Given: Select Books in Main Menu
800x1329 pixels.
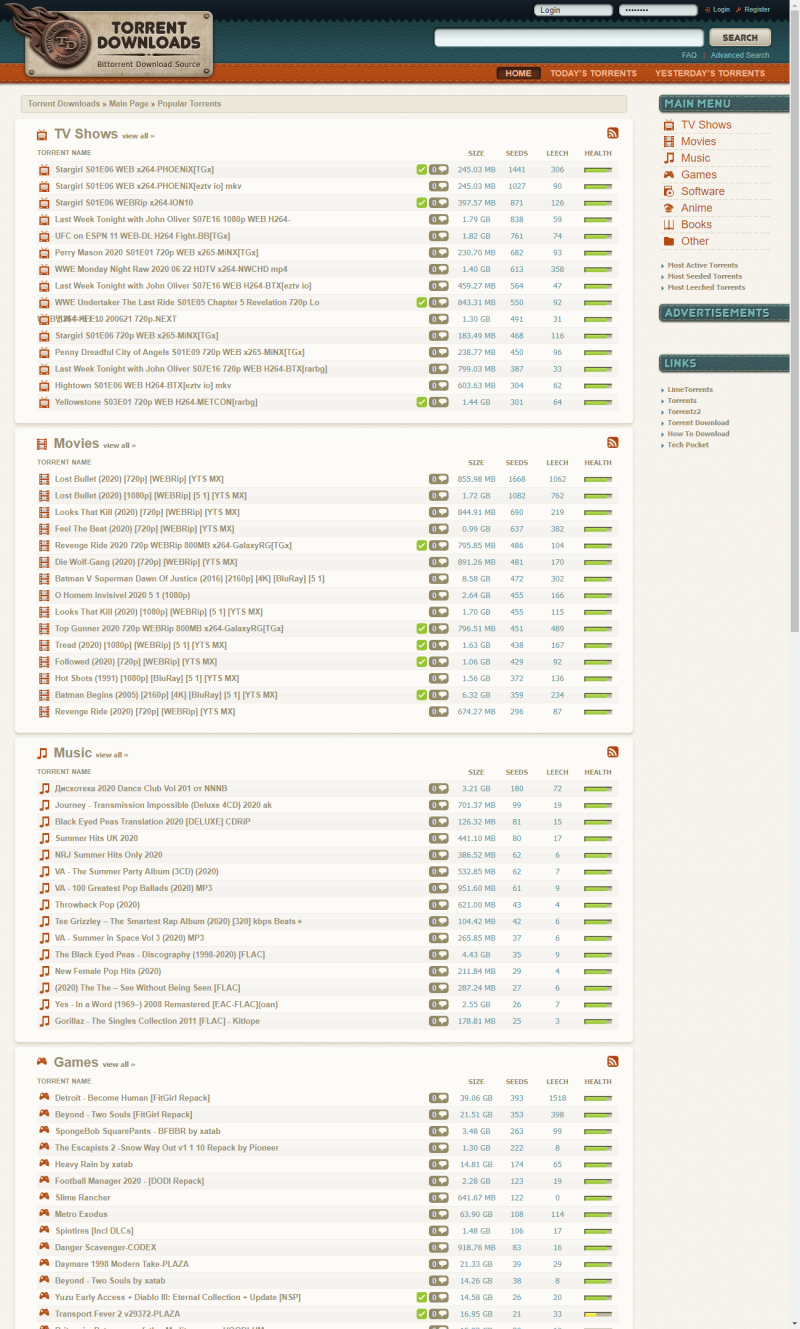Looking at the screenshot, I should click(x=696, y=225).
